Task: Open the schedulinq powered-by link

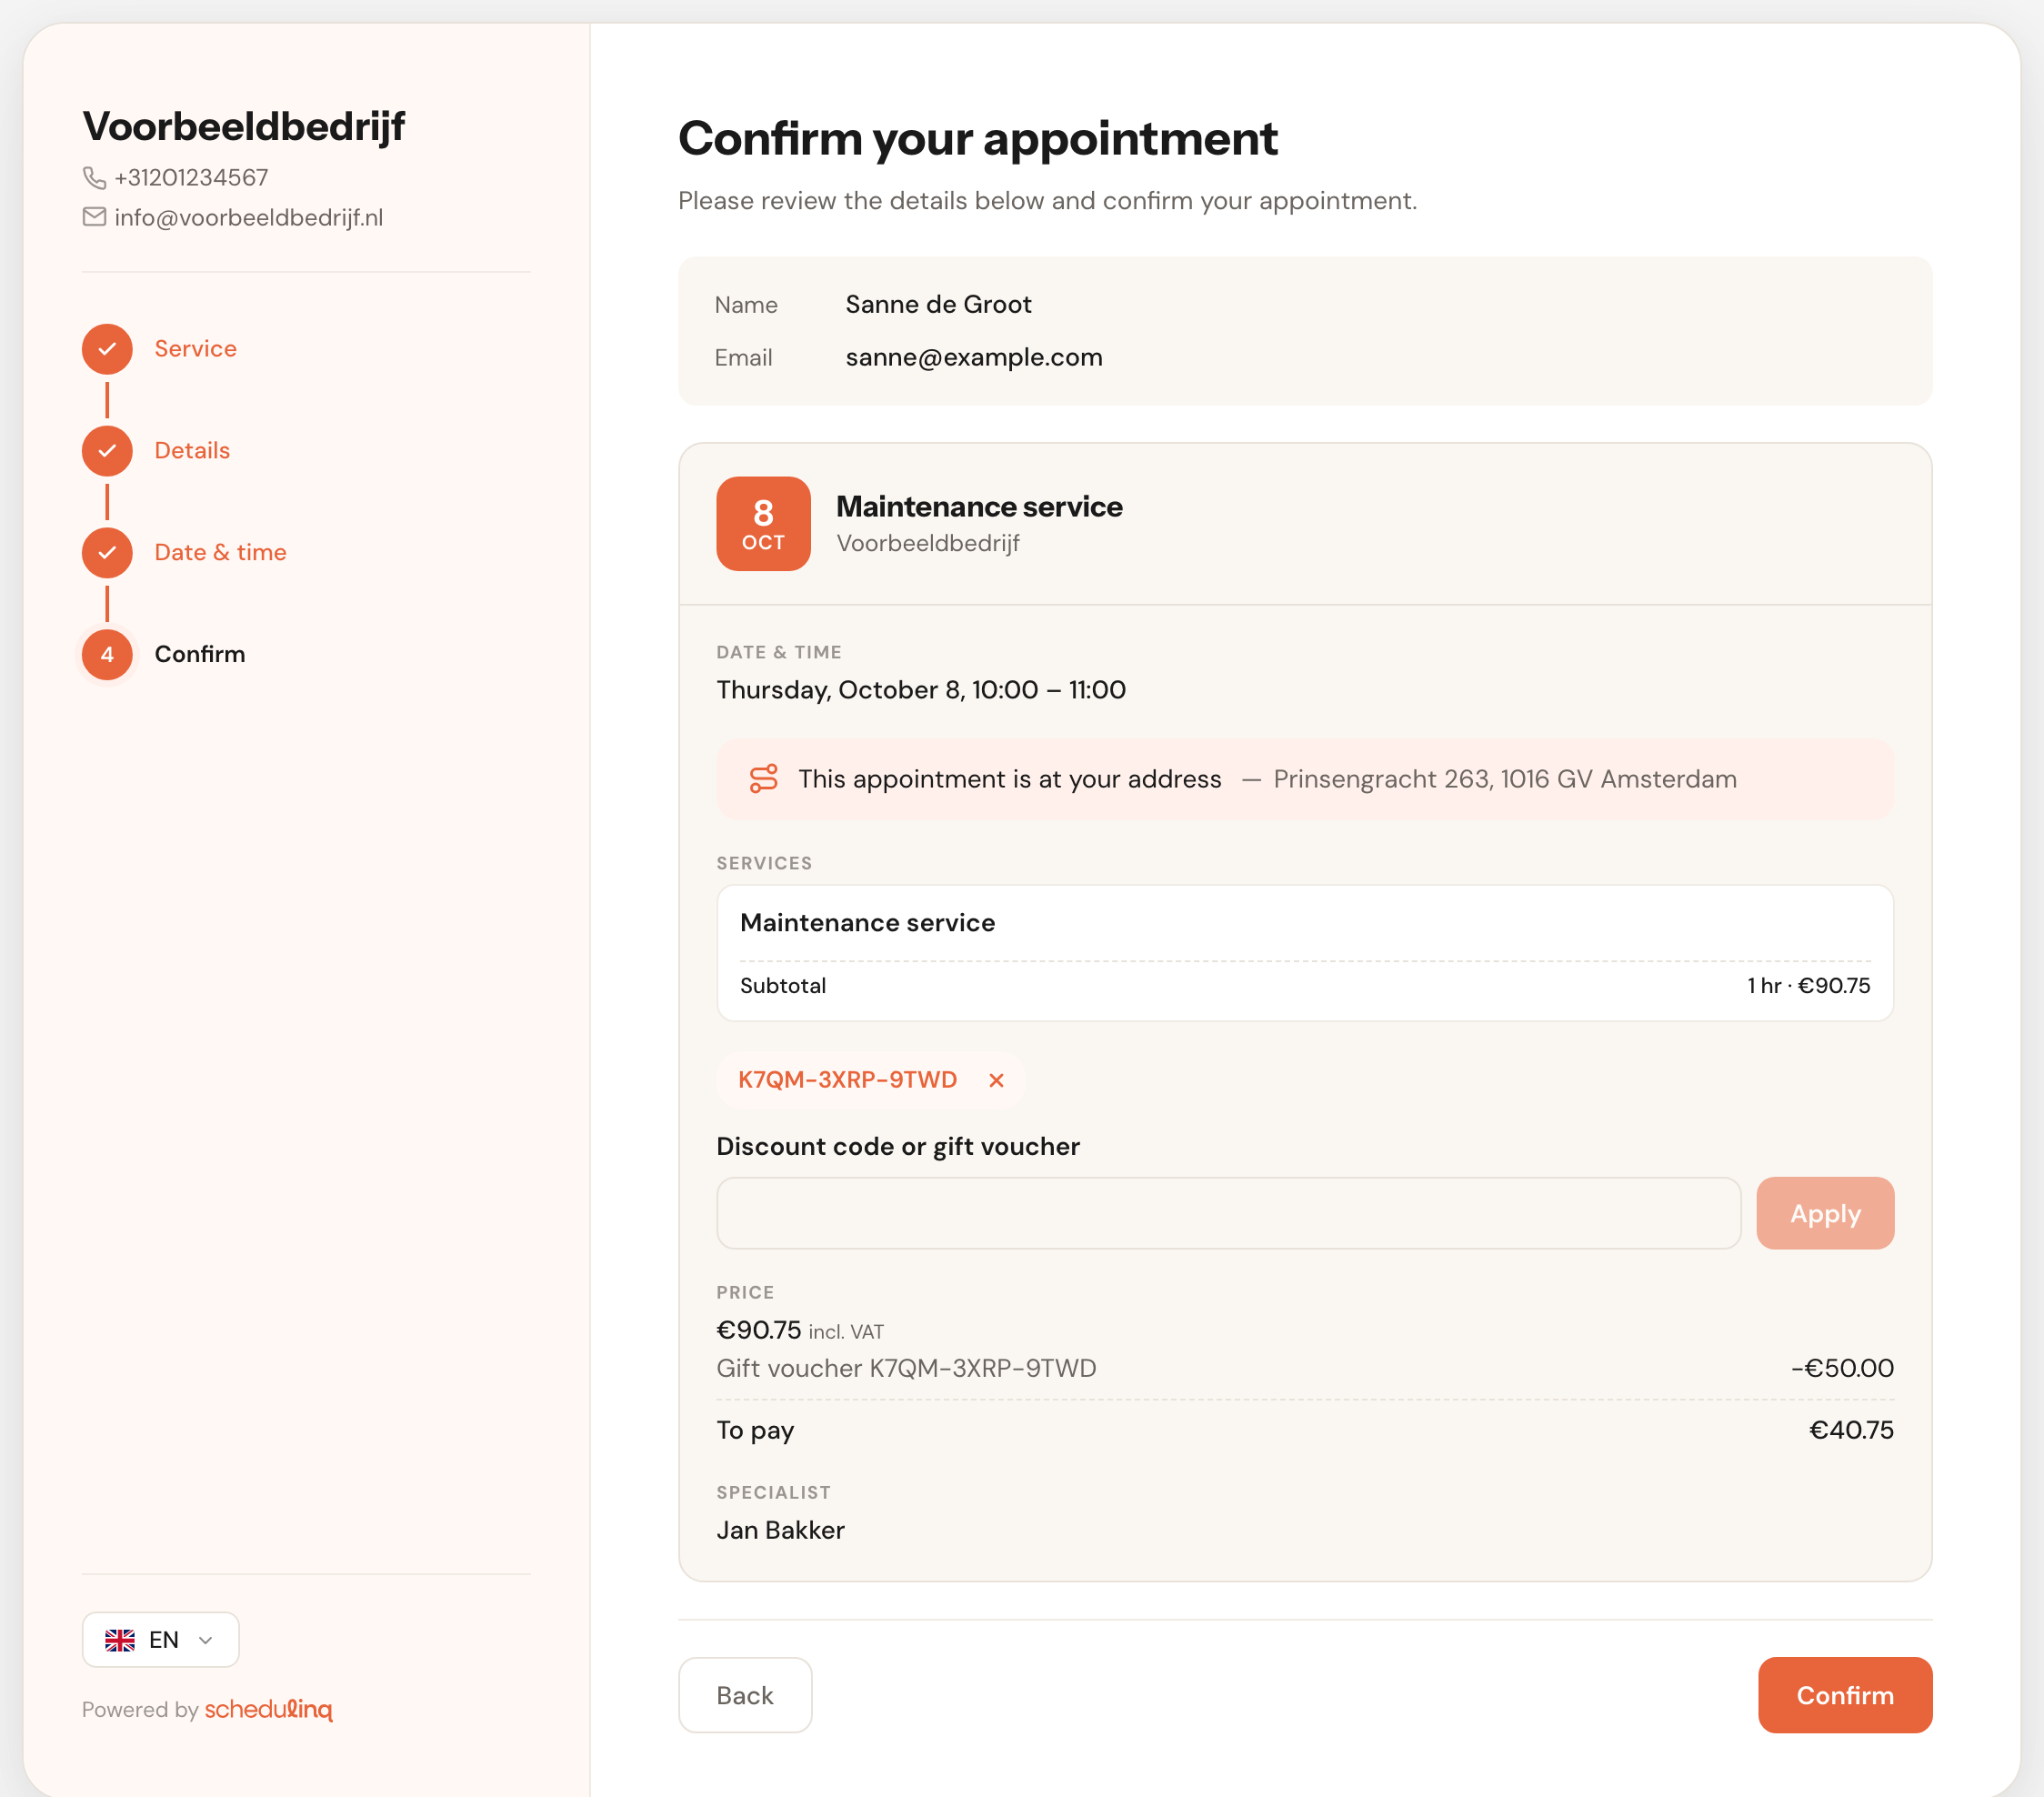Action: point(268,1709)
